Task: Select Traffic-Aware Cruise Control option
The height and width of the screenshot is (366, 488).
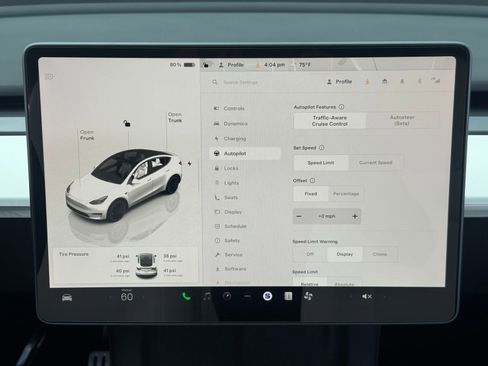Action: coord(330,121)
